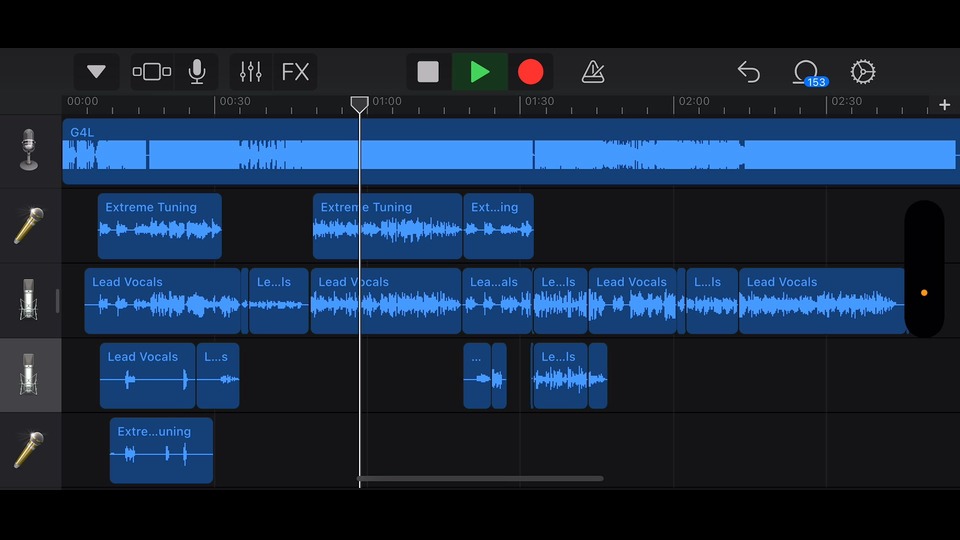The image size is (960, 540).
Task: Toggle the metronome on or off
Action: point(593,72)
